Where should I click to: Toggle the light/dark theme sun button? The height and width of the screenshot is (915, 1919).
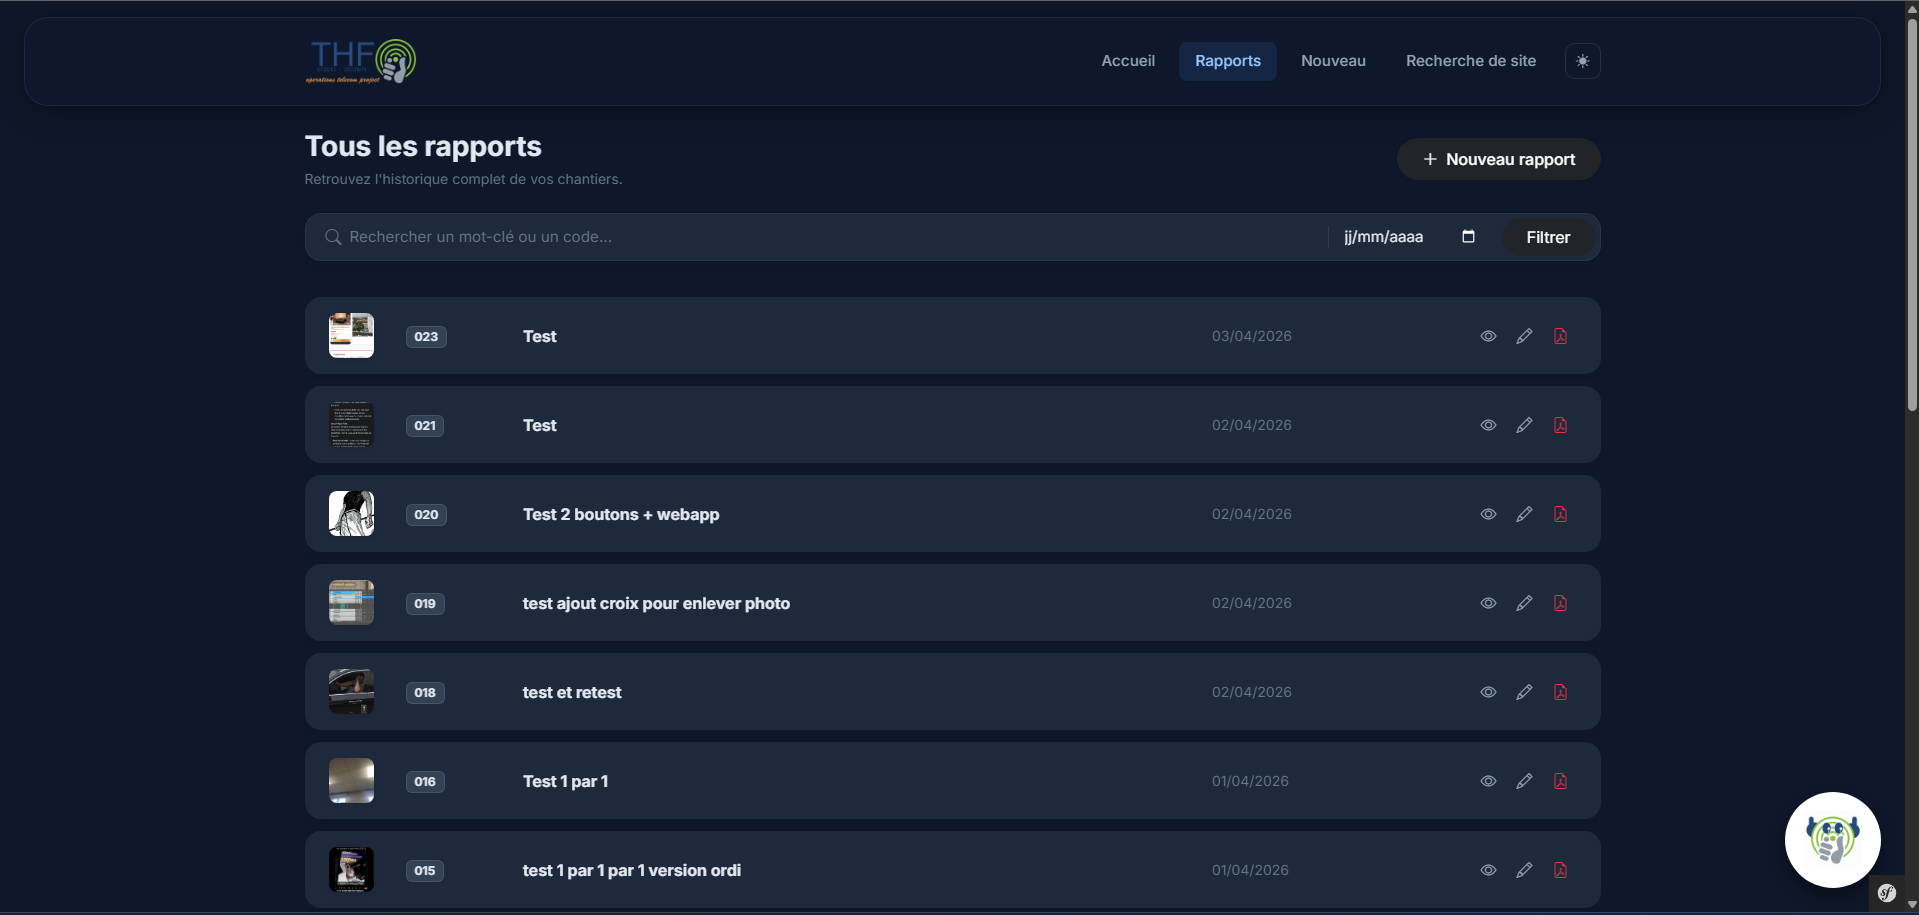pyautogui.click(x=1582, y=61)
